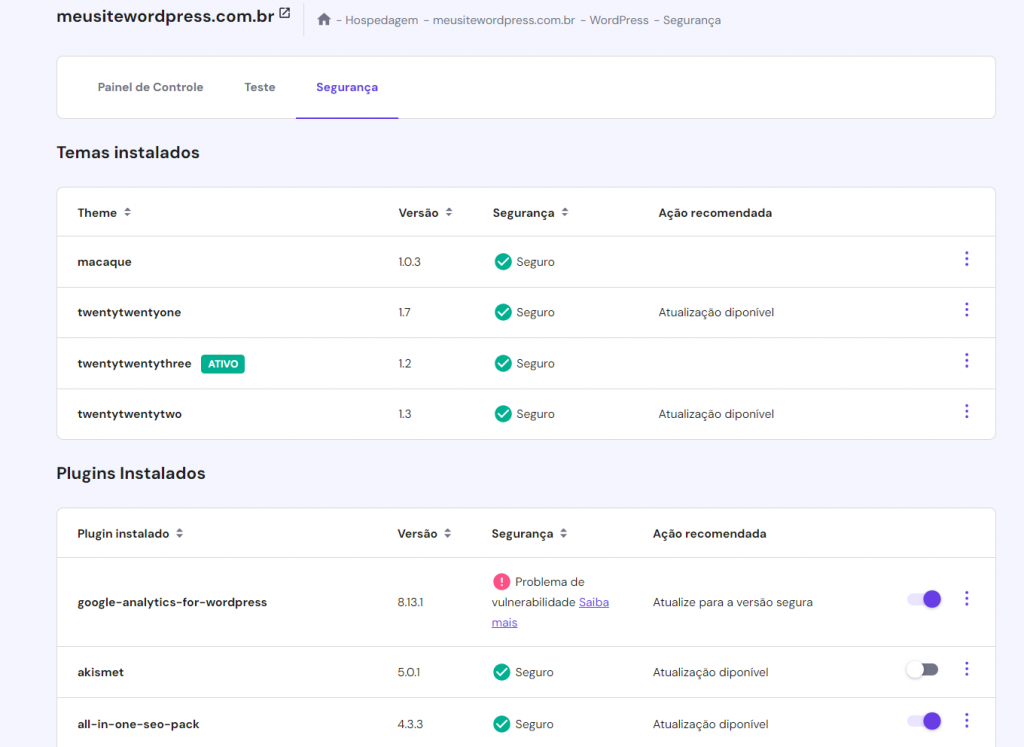Viewport: 1024px width, 747px height.
Task: Click green check icon in macaque row
Action: 503,262
